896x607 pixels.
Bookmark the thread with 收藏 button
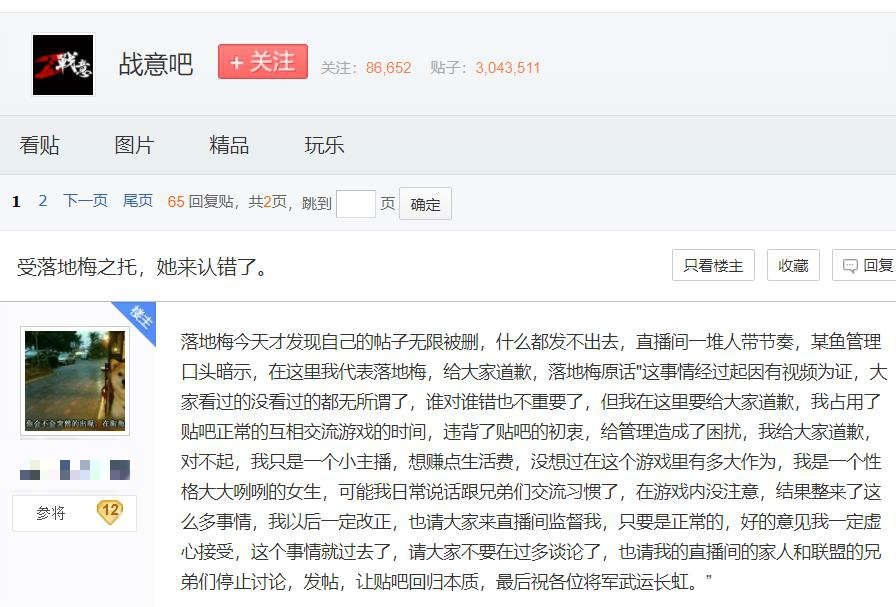coord(793,265)
